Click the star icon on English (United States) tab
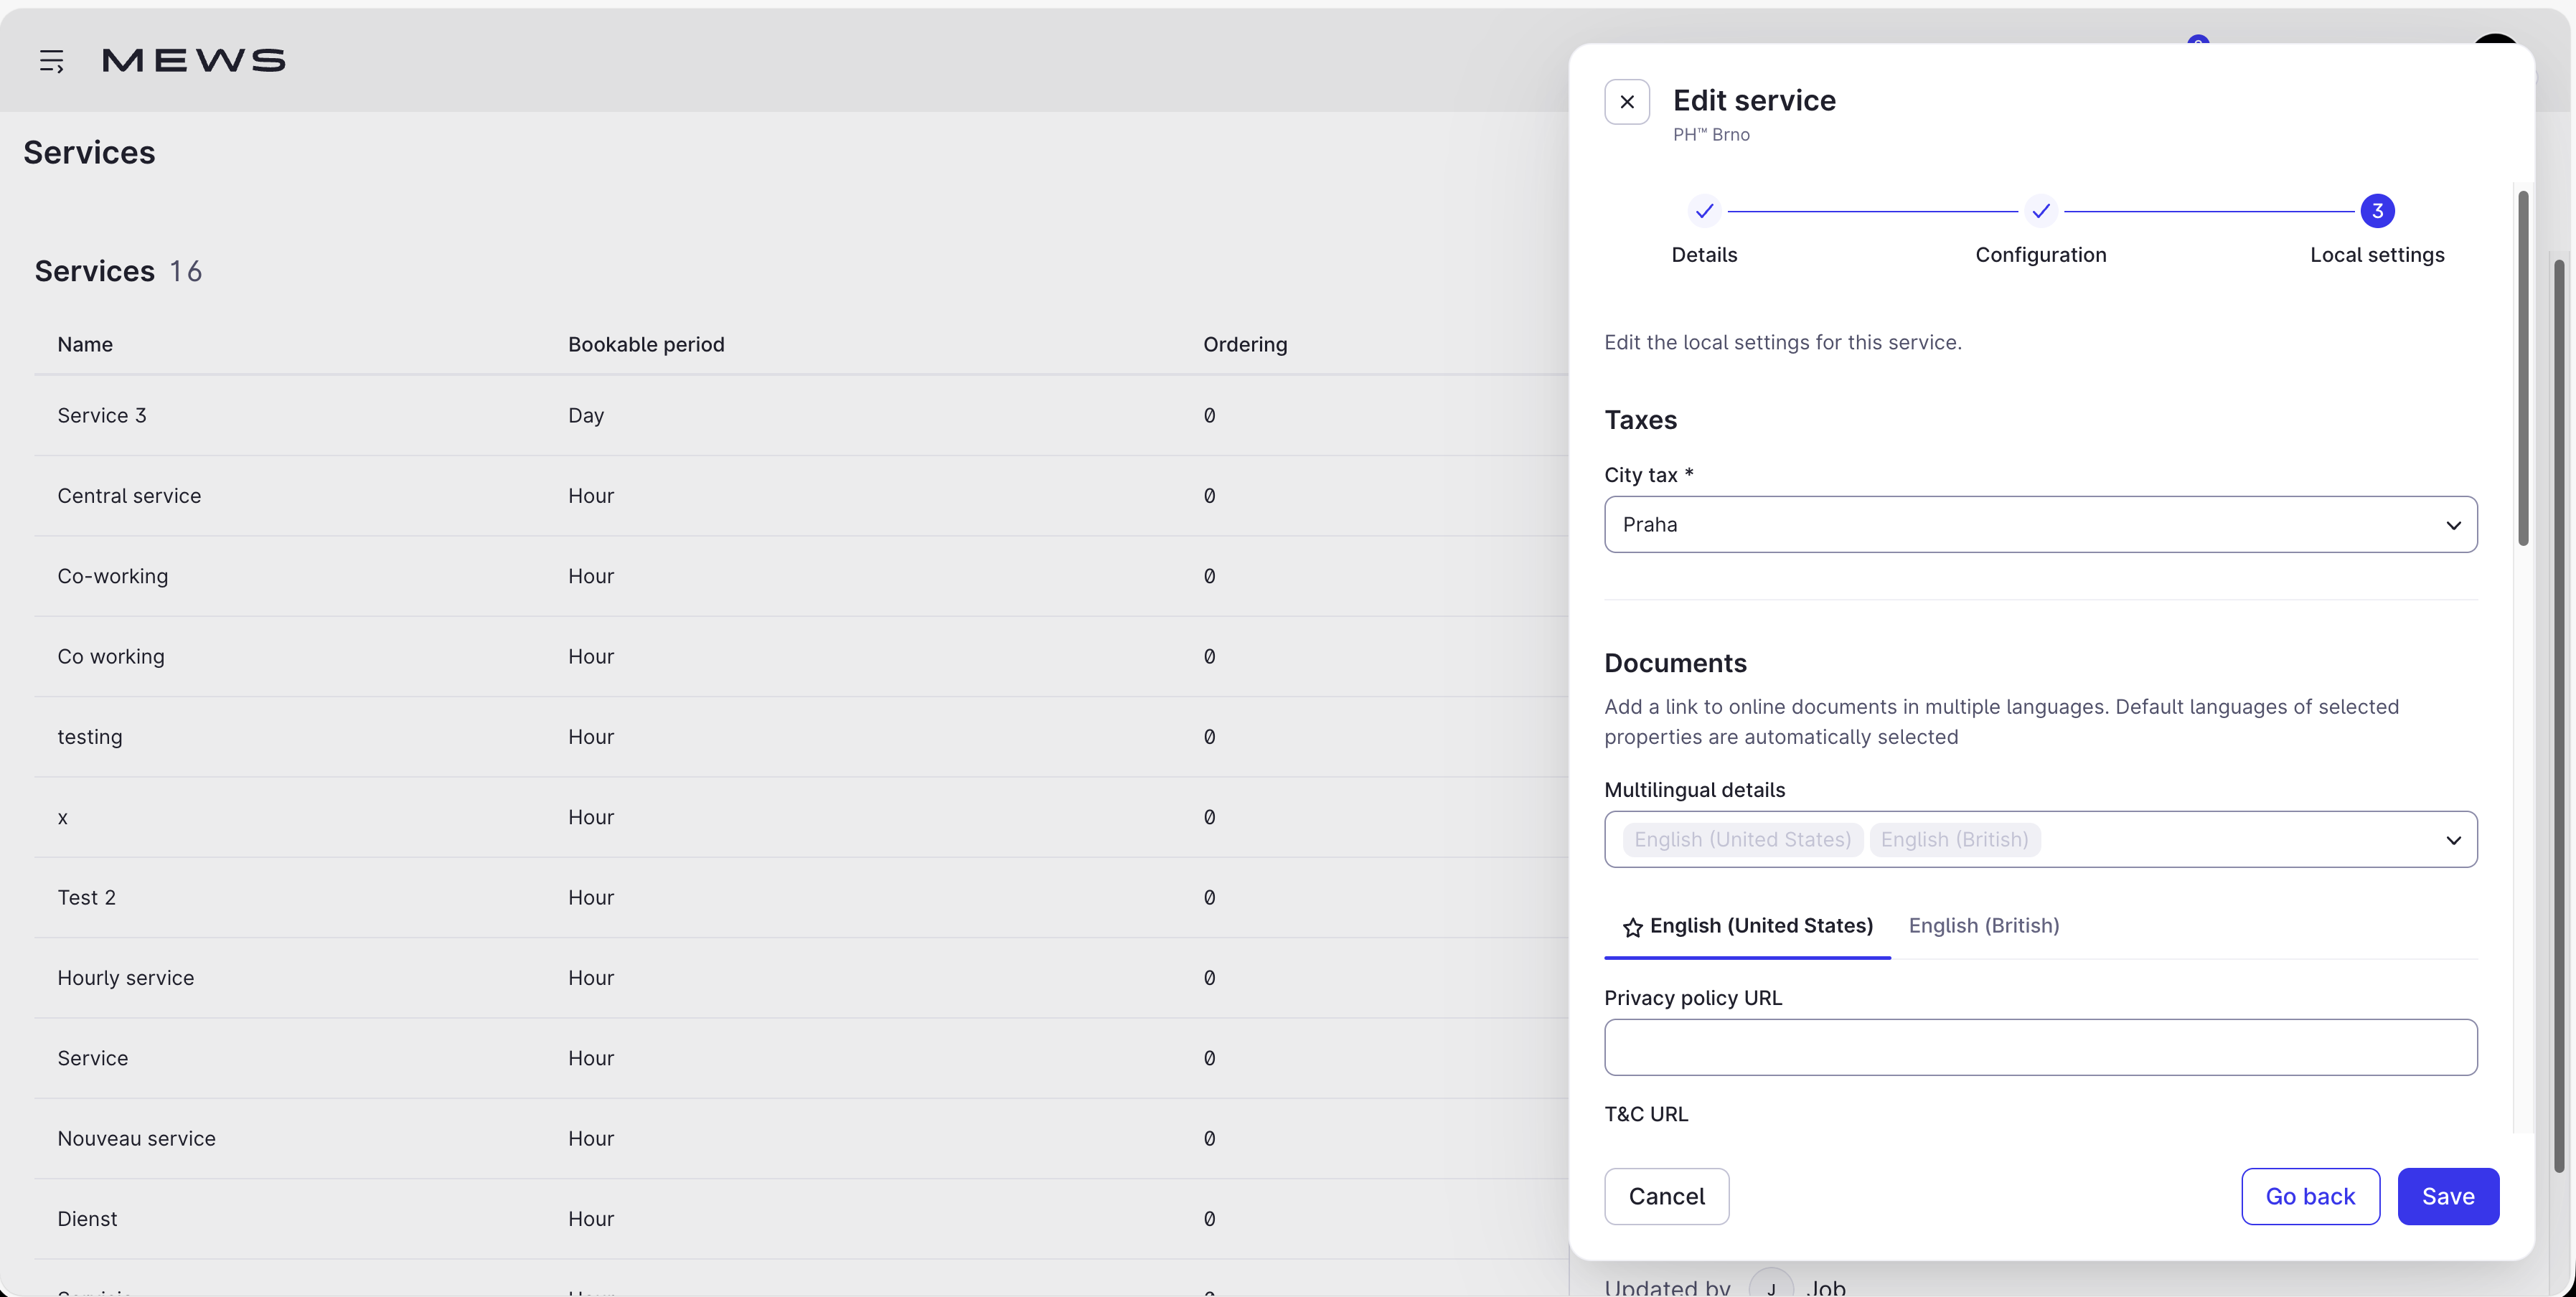Viewport: 2576px width, 1297px height. point(1633,927)
